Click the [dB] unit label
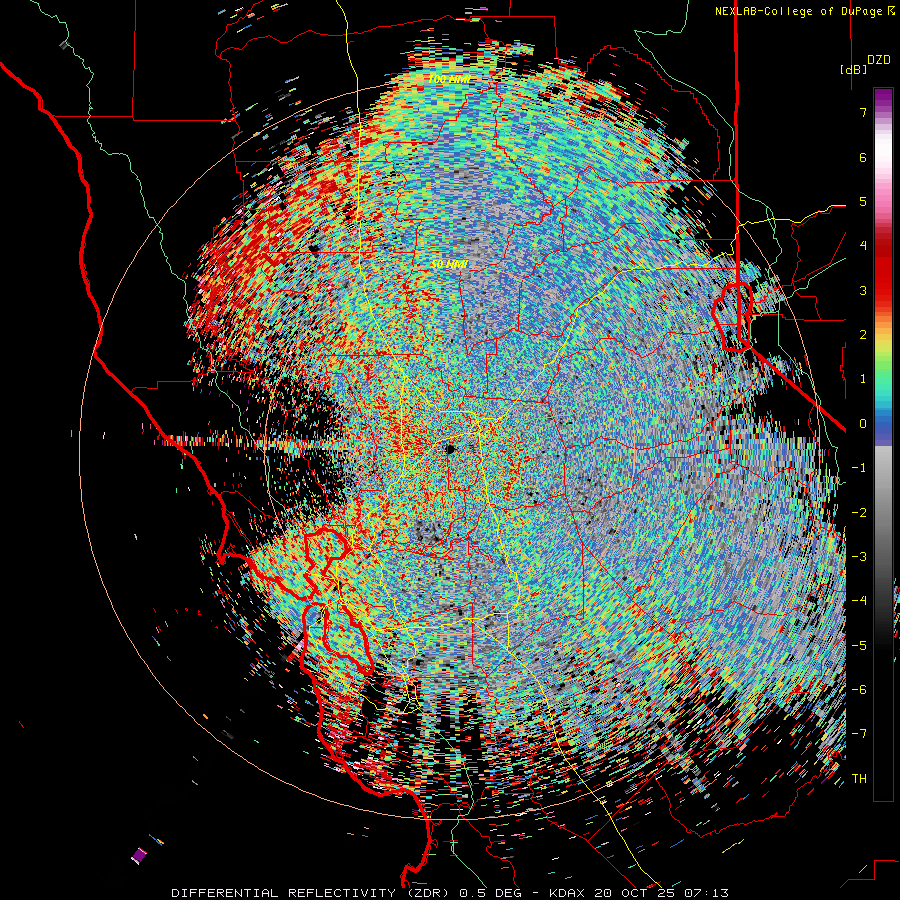 [853, 70]
